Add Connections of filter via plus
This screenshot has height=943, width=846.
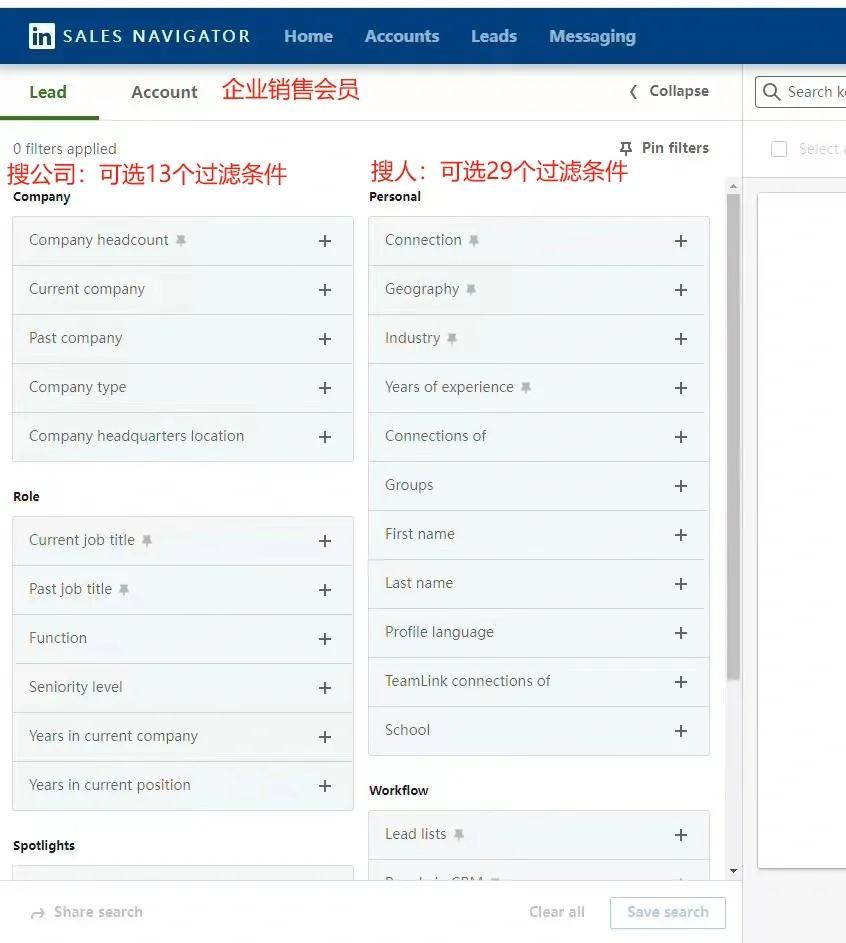681,437
